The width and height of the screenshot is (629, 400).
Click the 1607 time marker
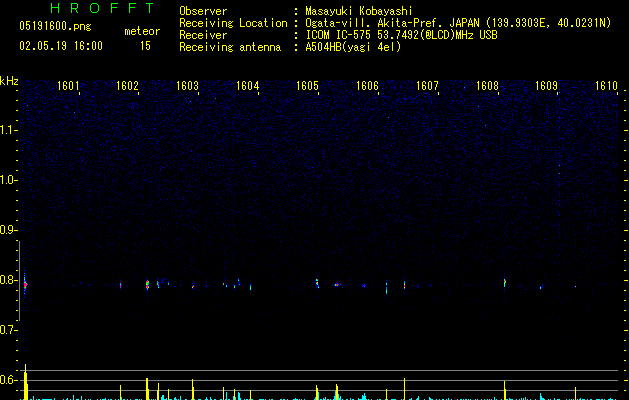427,86
